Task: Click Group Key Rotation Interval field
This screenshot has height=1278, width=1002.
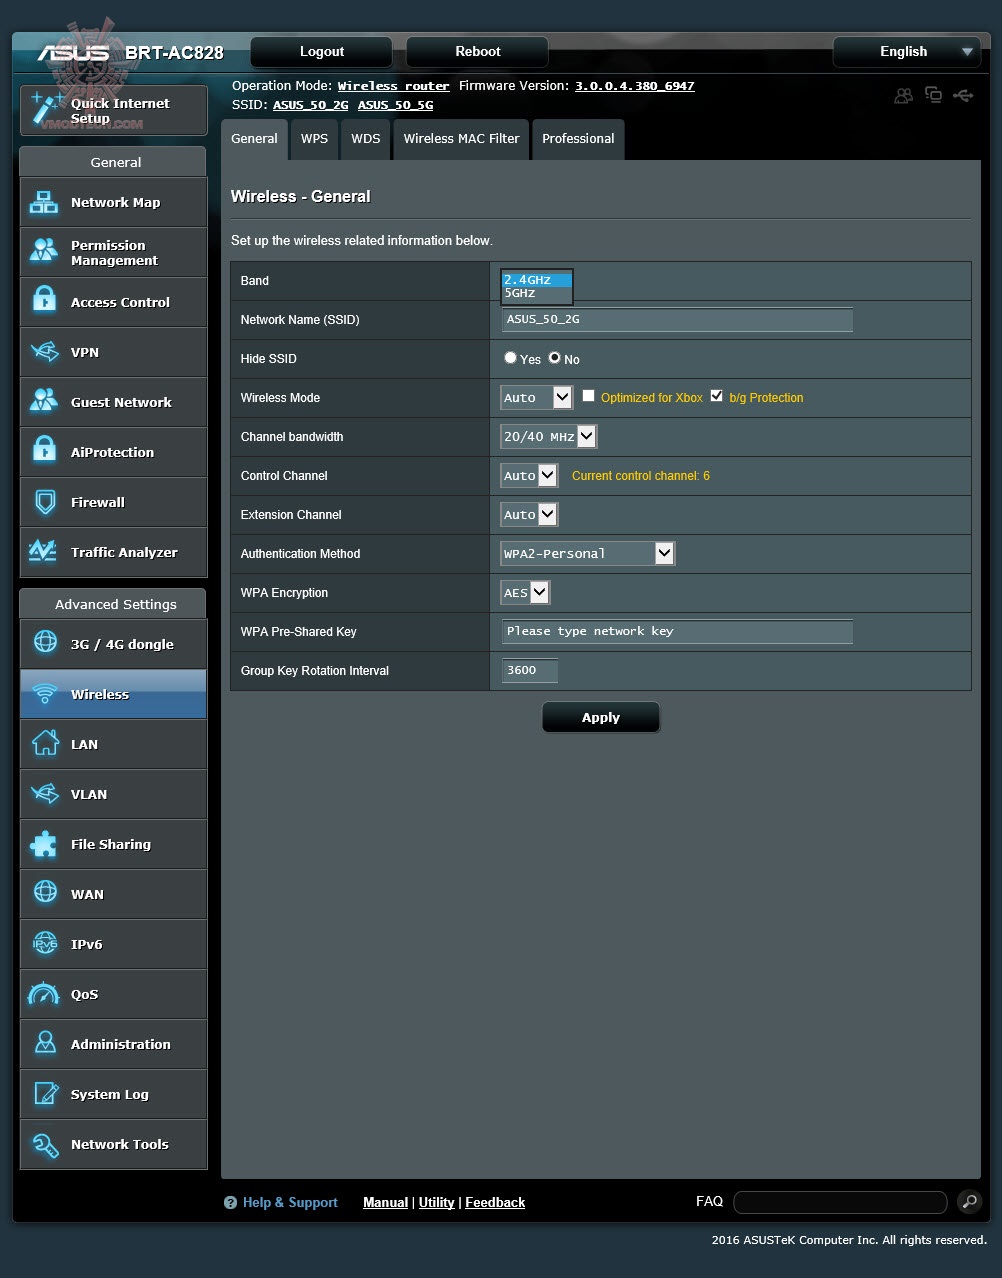Action: point(530,670)
